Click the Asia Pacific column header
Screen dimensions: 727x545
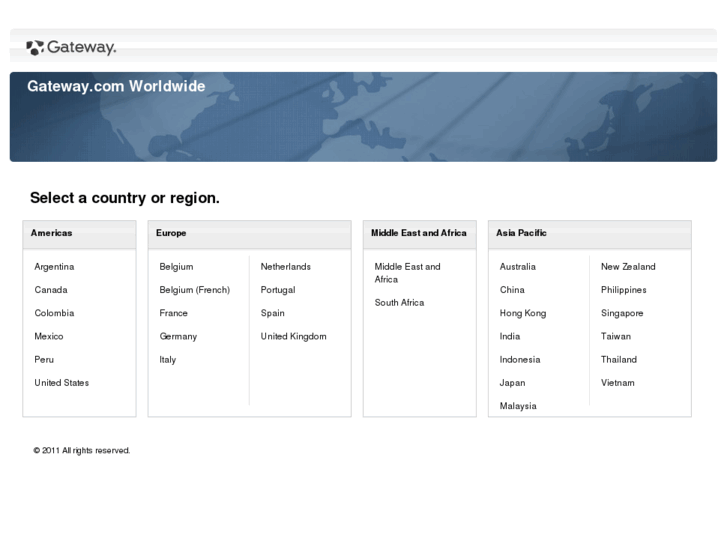click(x=521, y=233)
